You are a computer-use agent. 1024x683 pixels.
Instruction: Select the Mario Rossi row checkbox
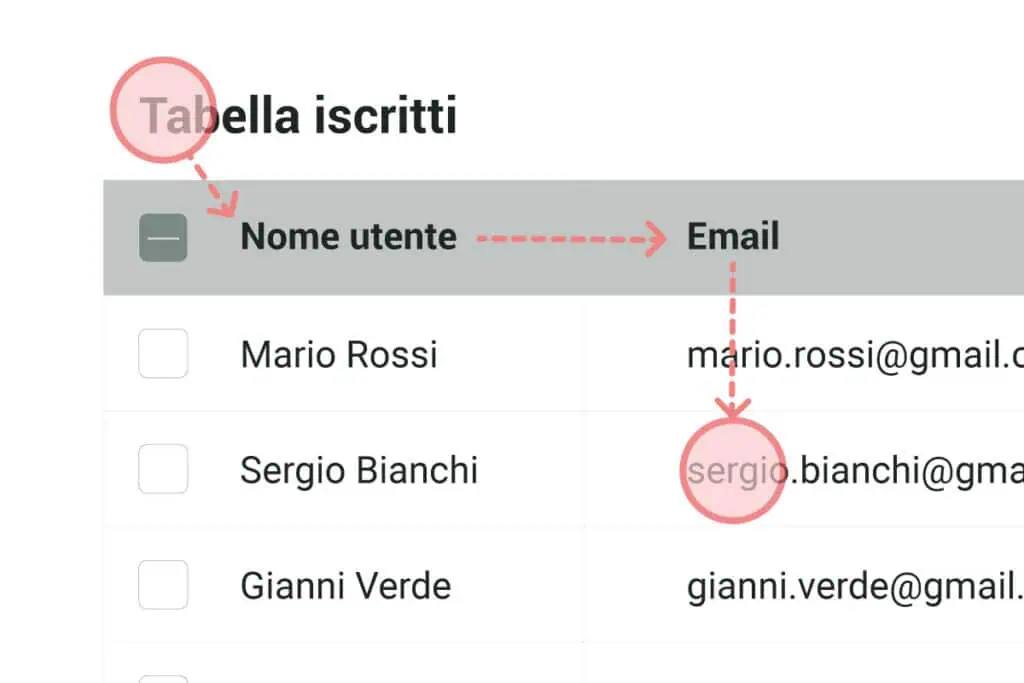[163, 354]
